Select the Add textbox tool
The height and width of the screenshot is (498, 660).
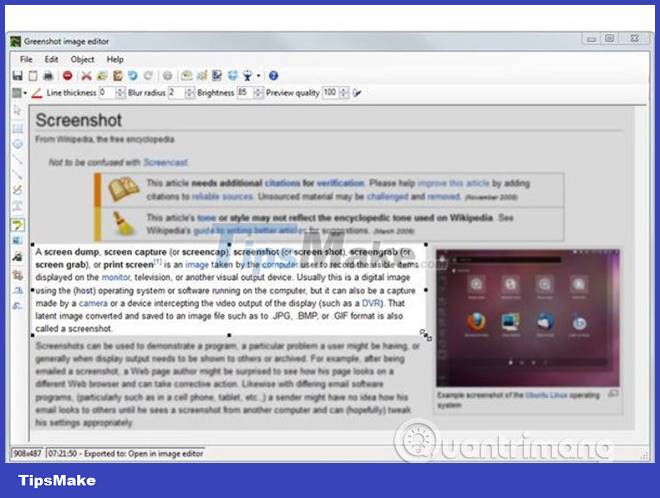tap(17, 206)
